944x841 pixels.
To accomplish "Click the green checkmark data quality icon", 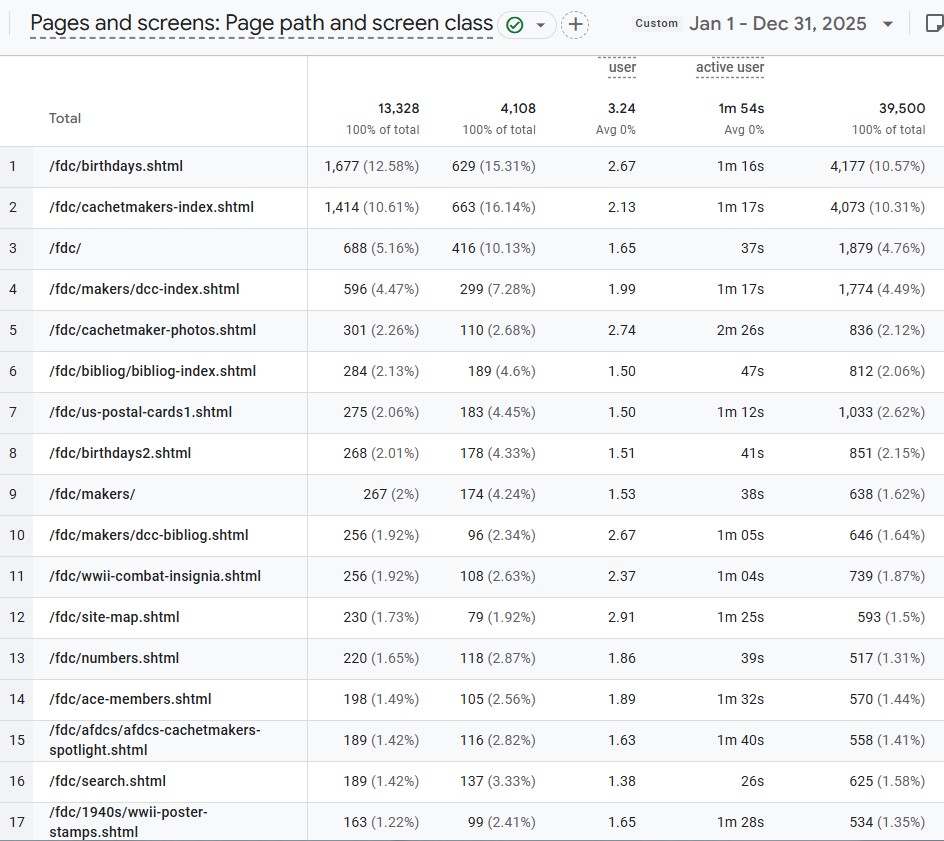I will 515,25.
